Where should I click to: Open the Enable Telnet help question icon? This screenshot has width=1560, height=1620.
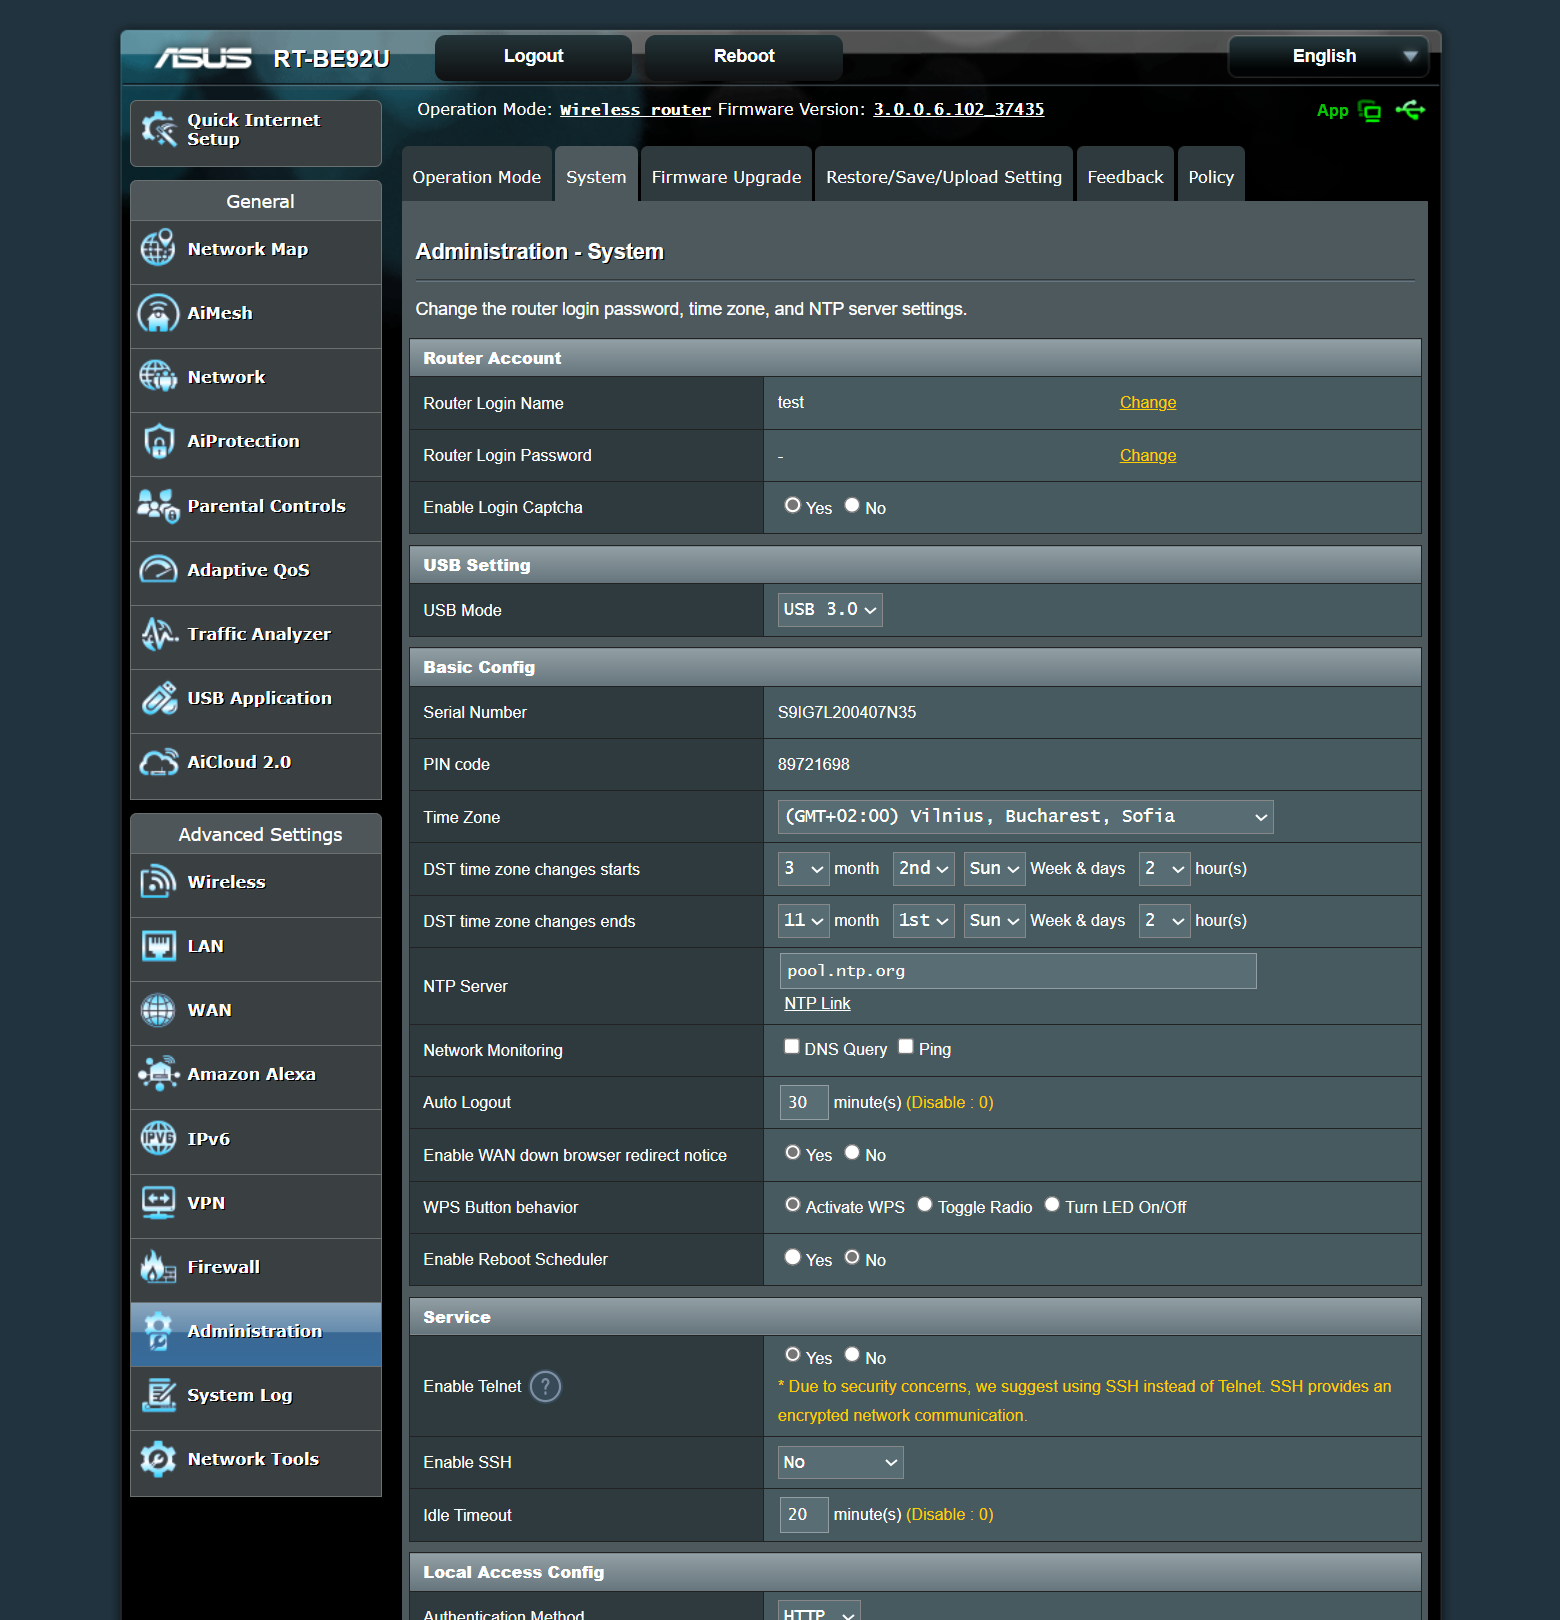545,1387
